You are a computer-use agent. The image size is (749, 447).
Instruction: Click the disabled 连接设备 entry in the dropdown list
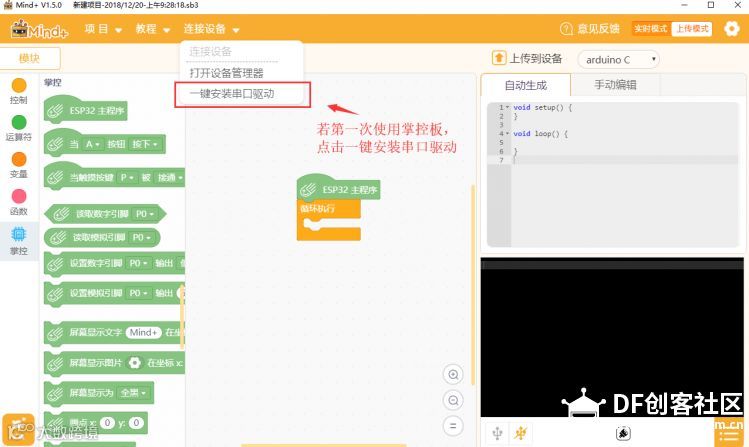coord(210,52)
